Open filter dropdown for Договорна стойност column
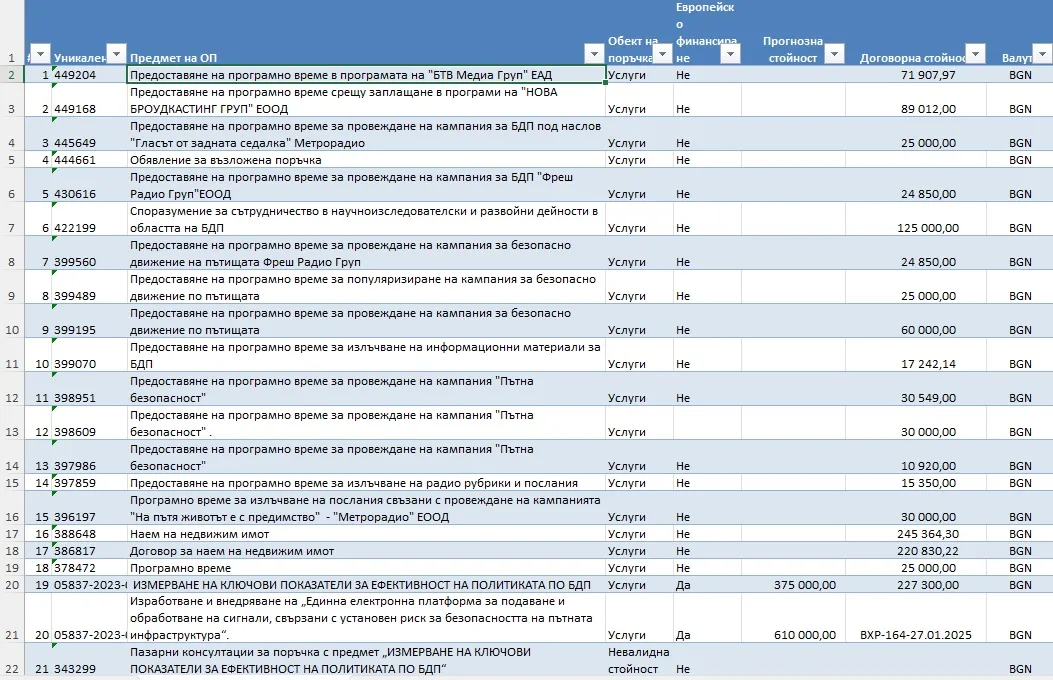 [975, 53]
